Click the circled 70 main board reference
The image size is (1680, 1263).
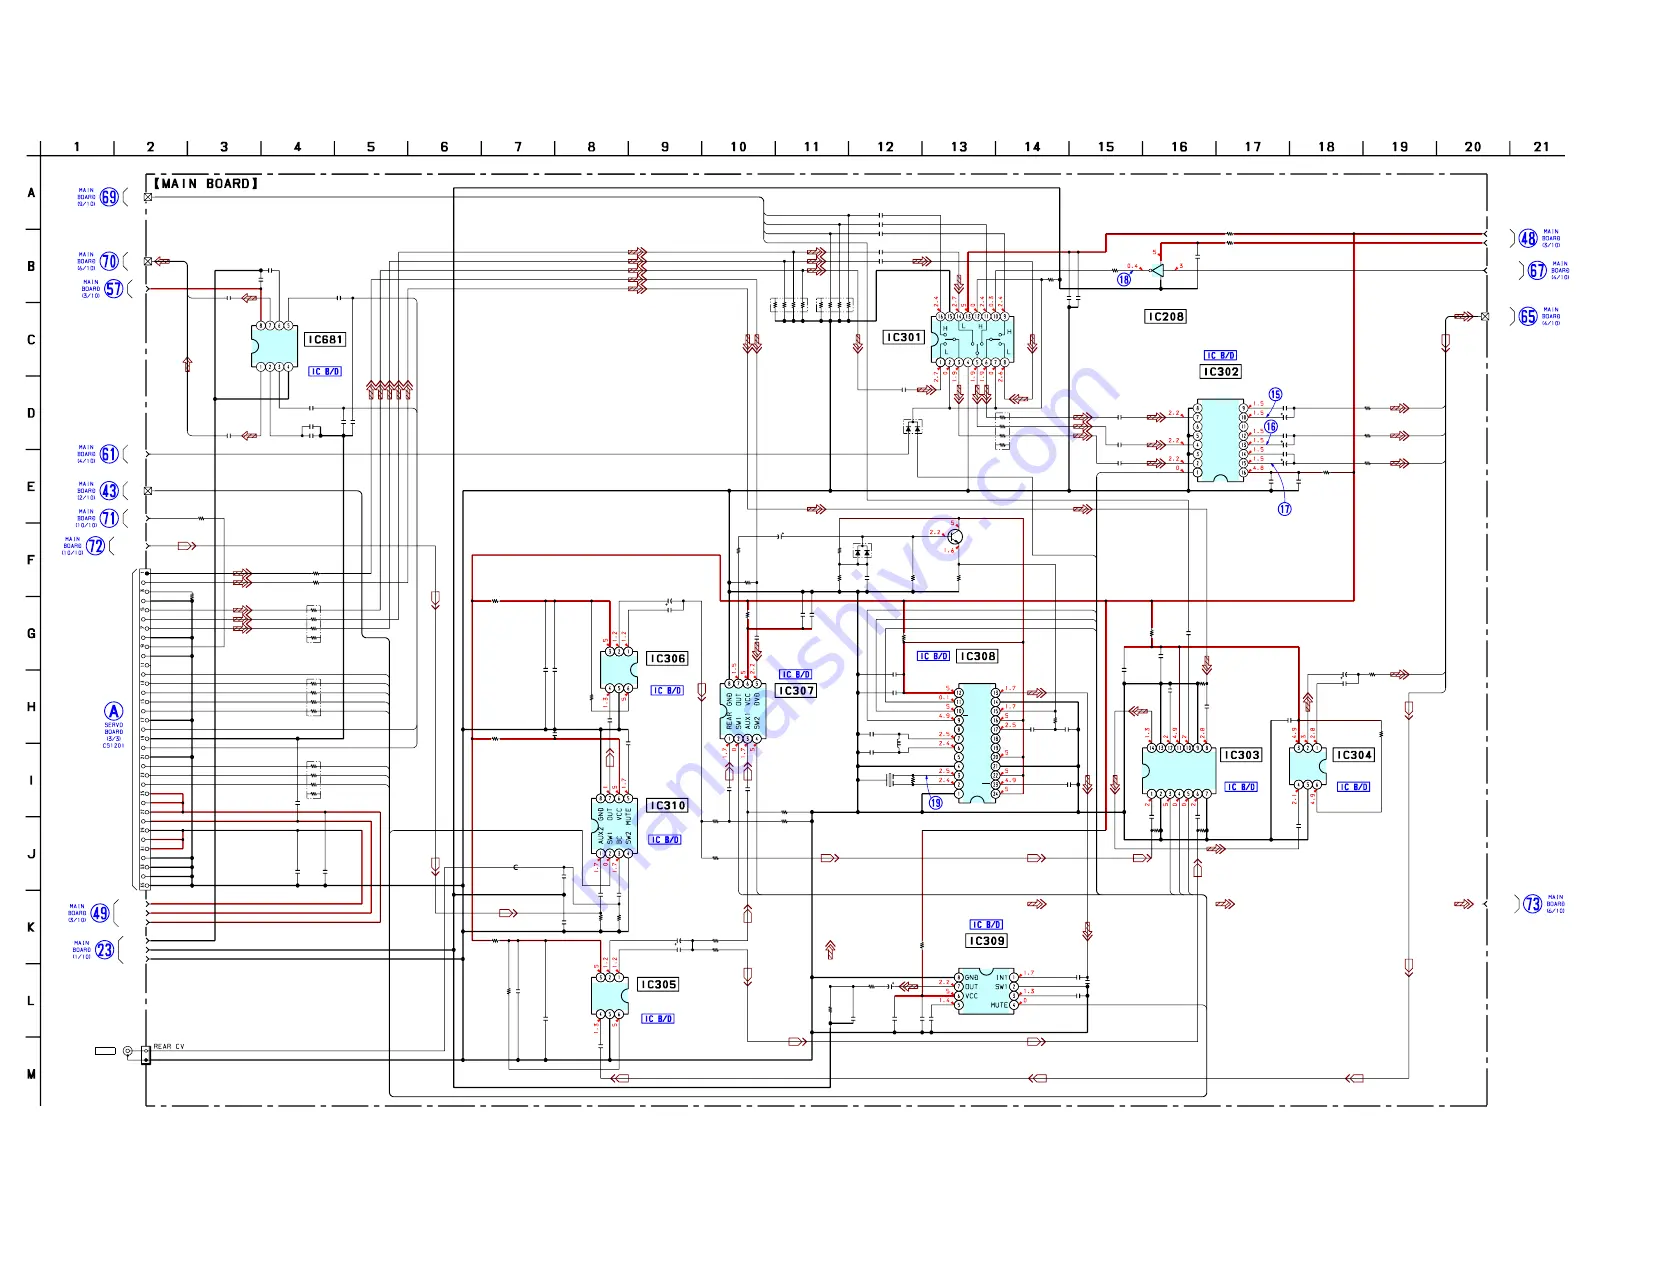pyautogui.click(x=109, y=262)
